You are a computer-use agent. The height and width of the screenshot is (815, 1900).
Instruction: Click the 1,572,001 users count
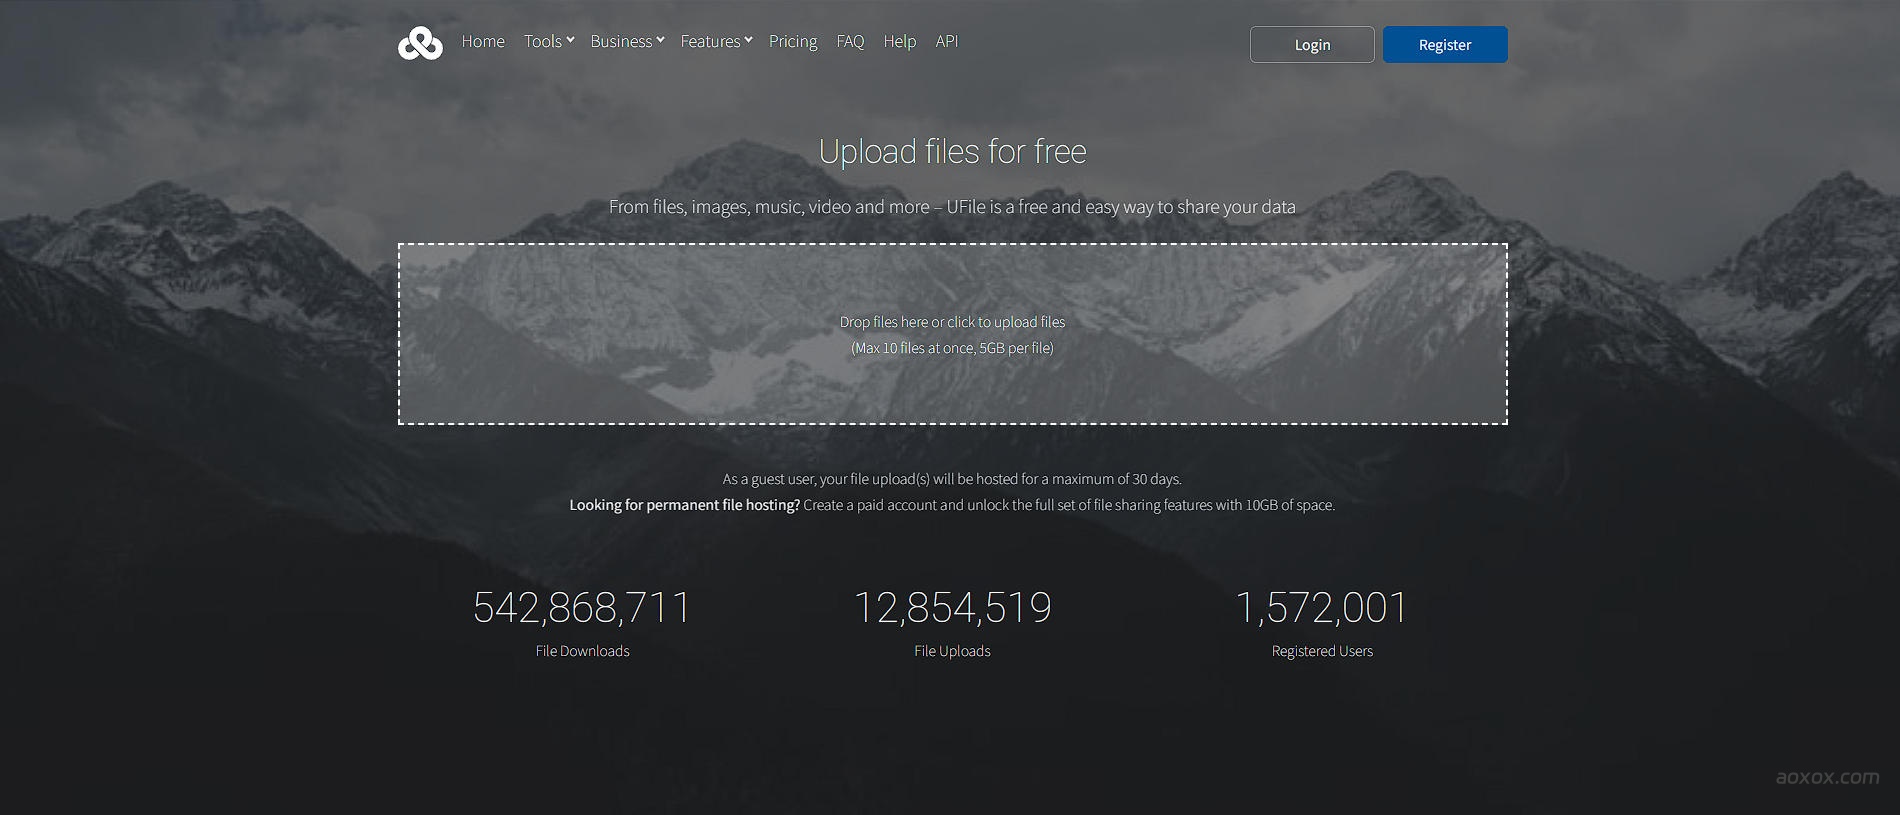click(1322, 607)
